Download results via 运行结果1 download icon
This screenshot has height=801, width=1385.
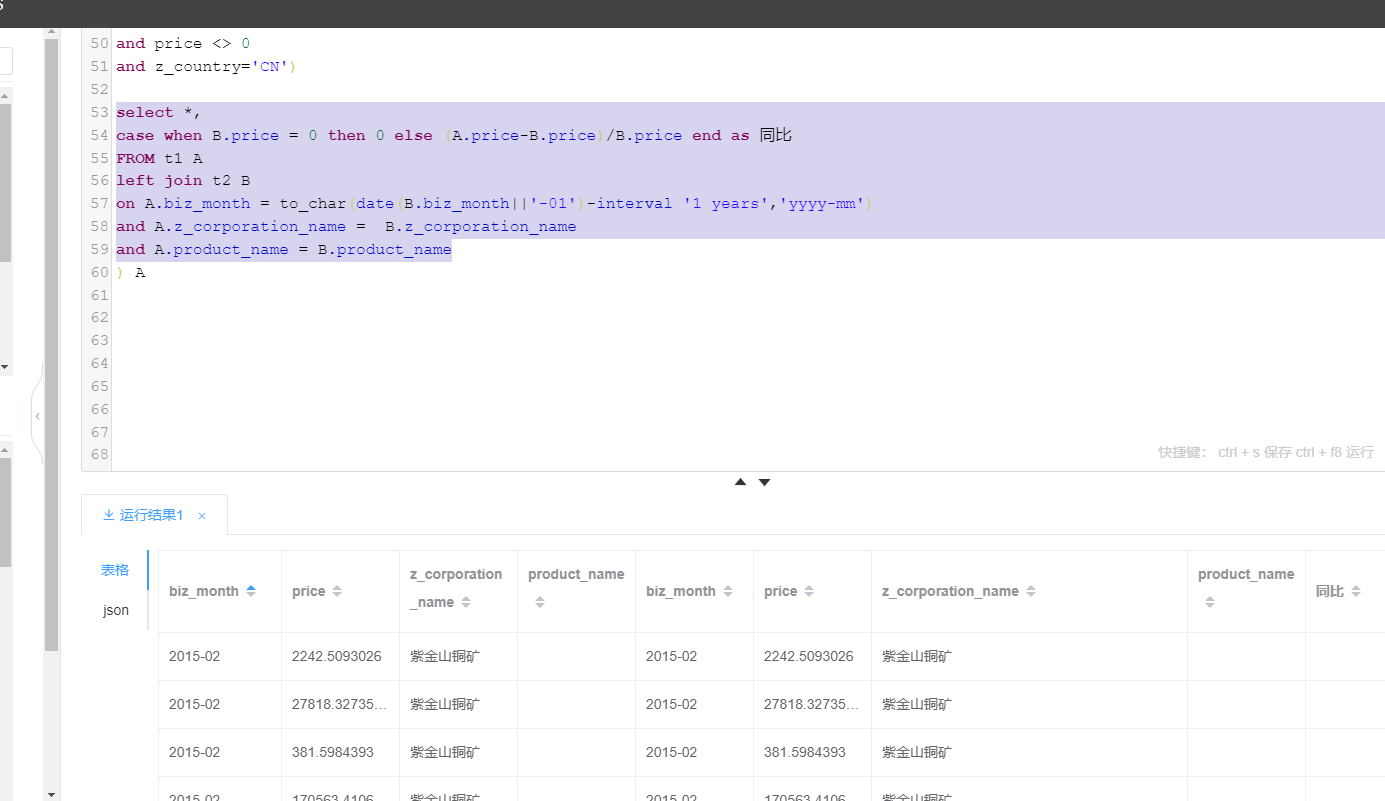[x=108, y=515]
